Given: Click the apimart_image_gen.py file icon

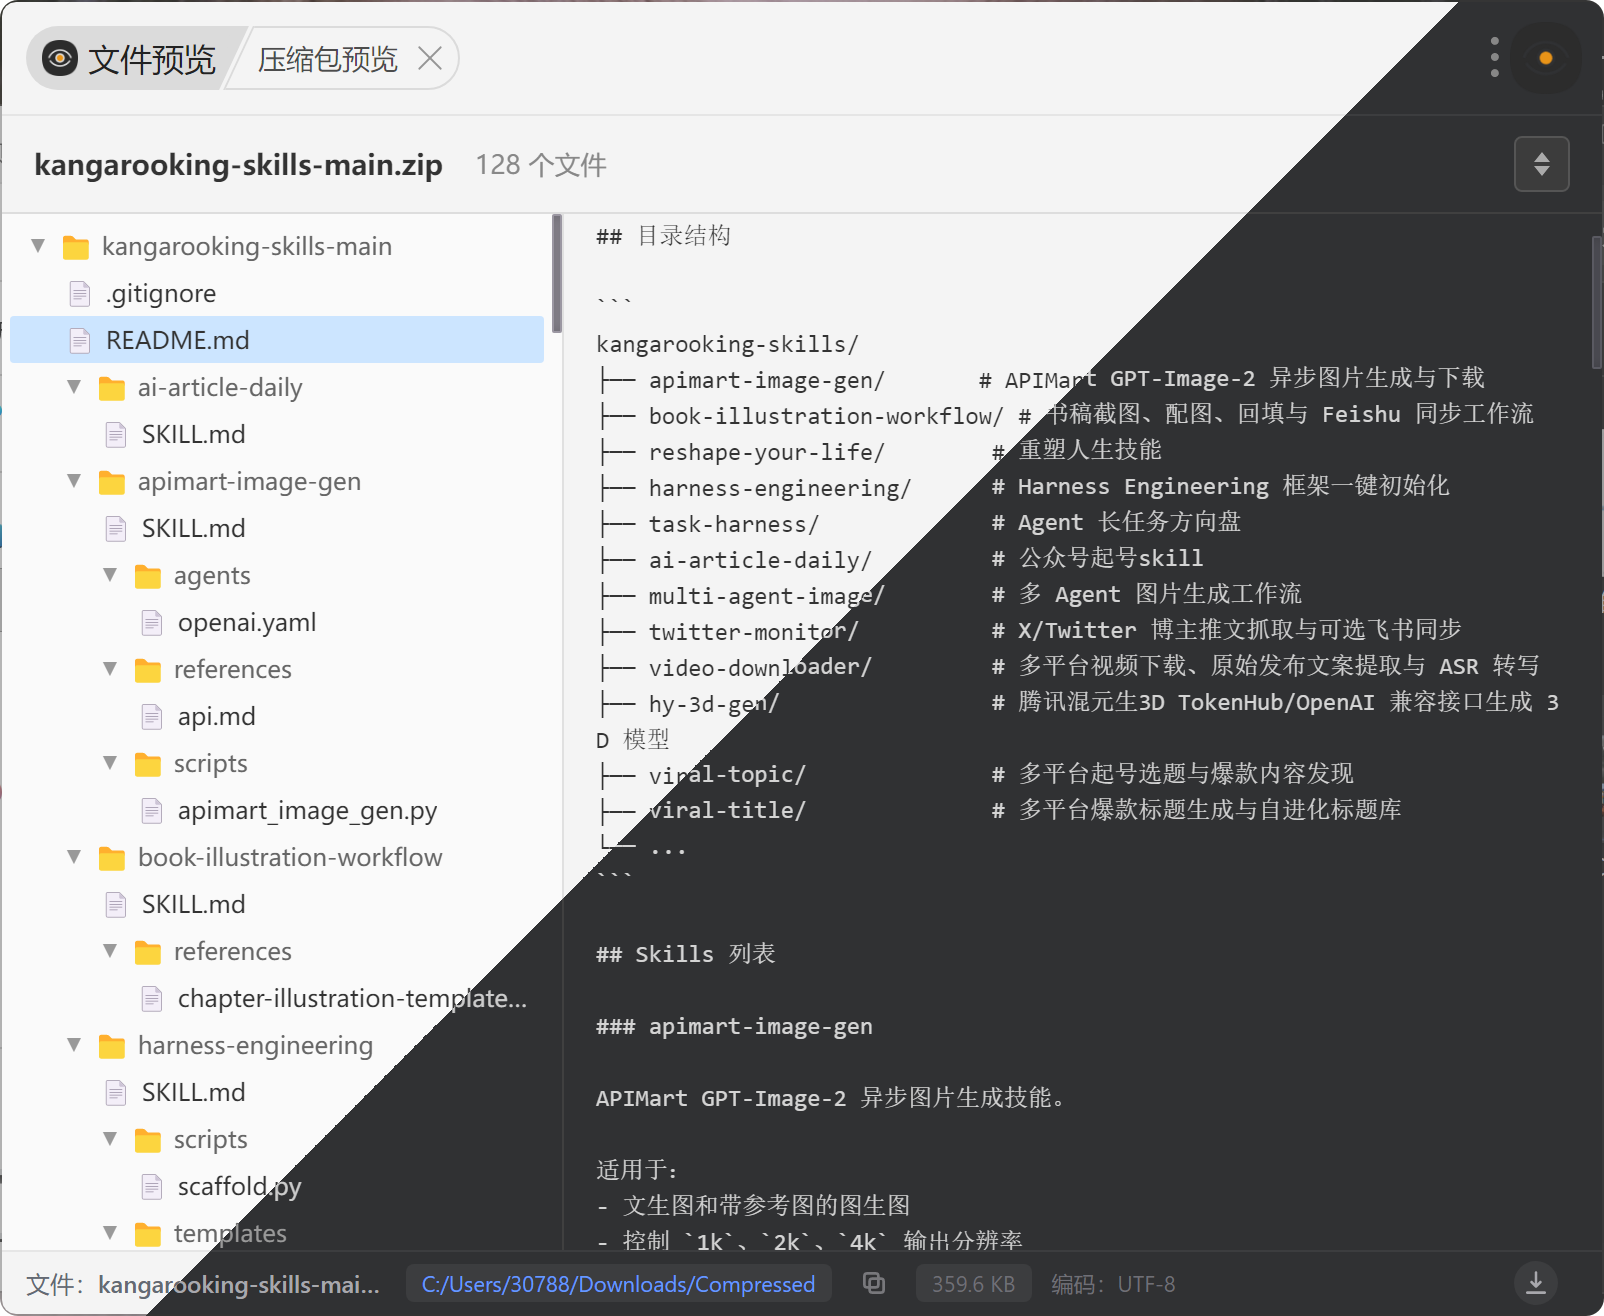Looking at the screenshot, I should coord(152,810).
